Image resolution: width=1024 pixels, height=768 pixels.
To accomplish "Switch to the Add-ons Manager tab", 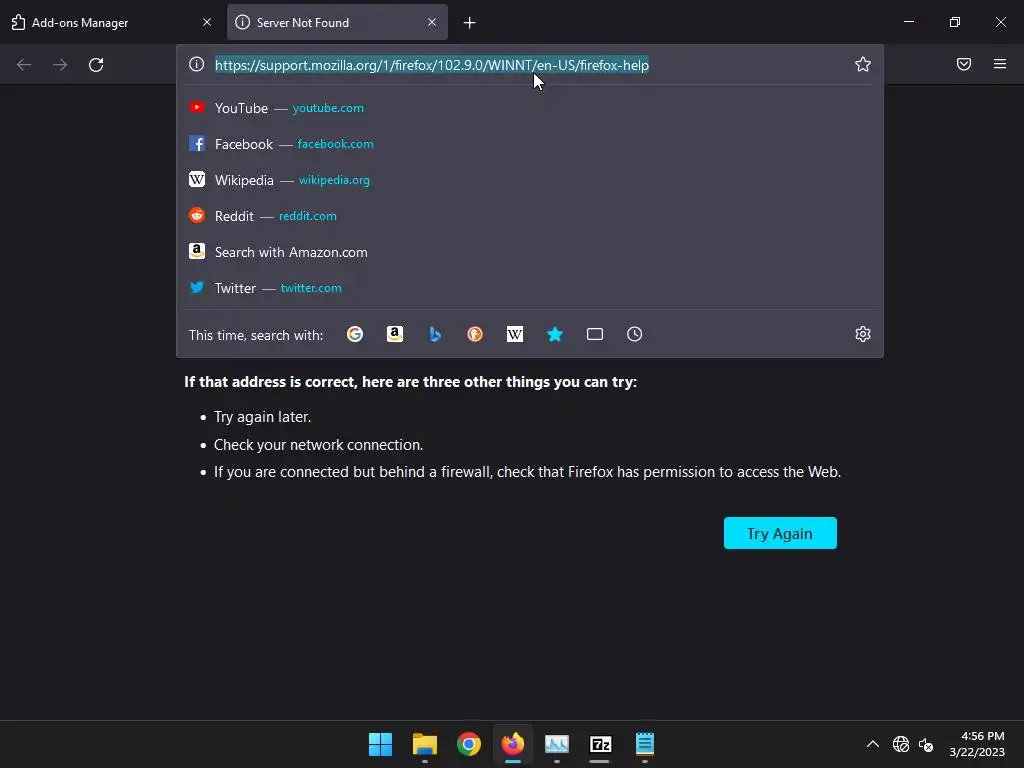I will click(111, 22).
